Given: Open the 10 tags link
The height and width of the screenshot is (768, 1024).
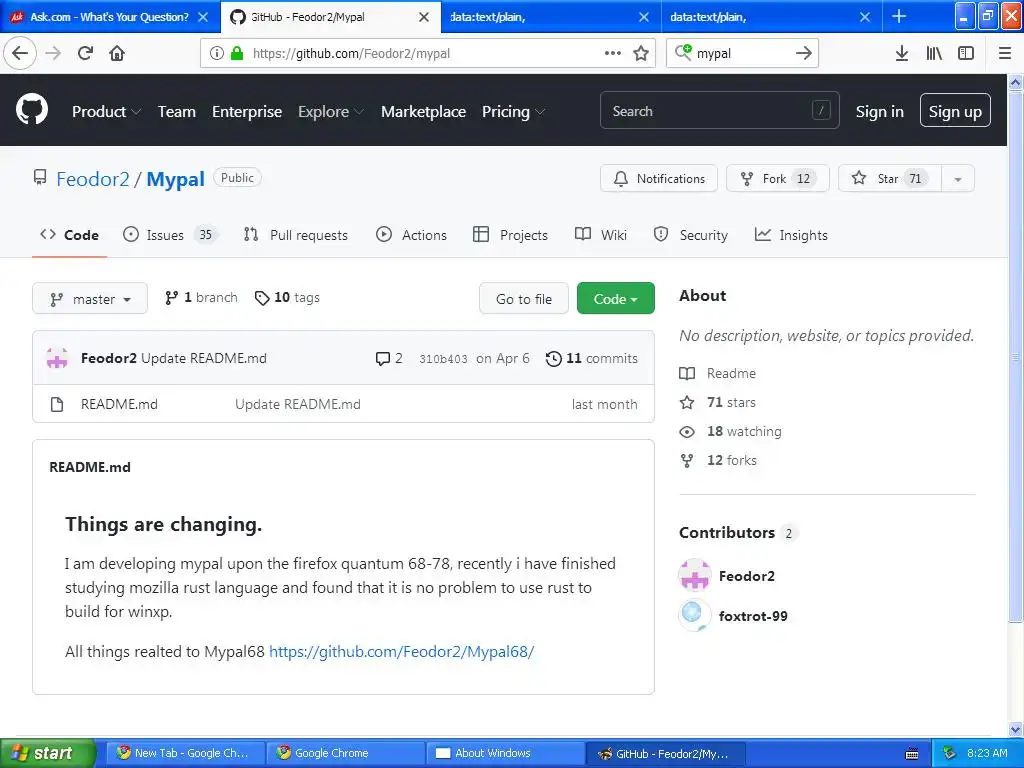Looking at the screenshot, I should (x=287, y=298).
